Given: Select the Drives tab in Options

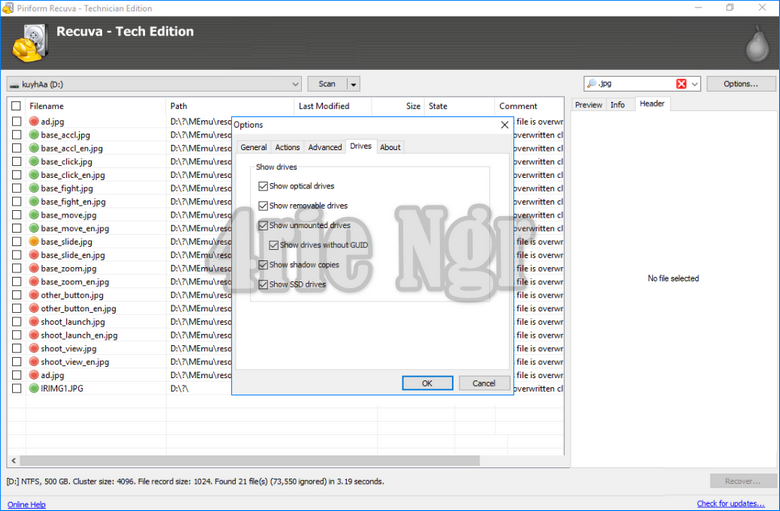Looking at the screenshot, I should [361, 146].
